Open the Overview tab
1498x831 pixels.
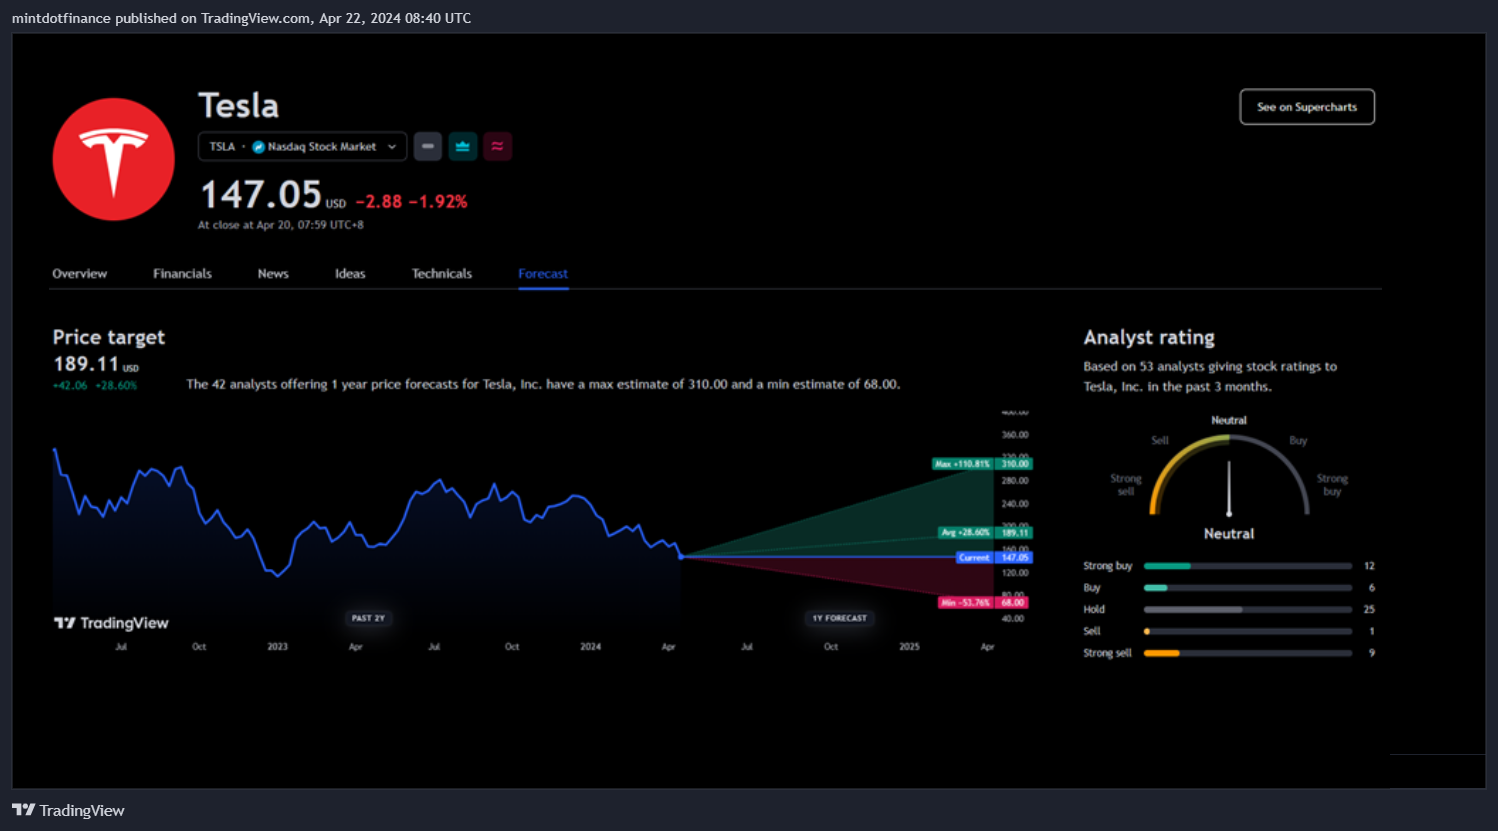pos(80,273)
